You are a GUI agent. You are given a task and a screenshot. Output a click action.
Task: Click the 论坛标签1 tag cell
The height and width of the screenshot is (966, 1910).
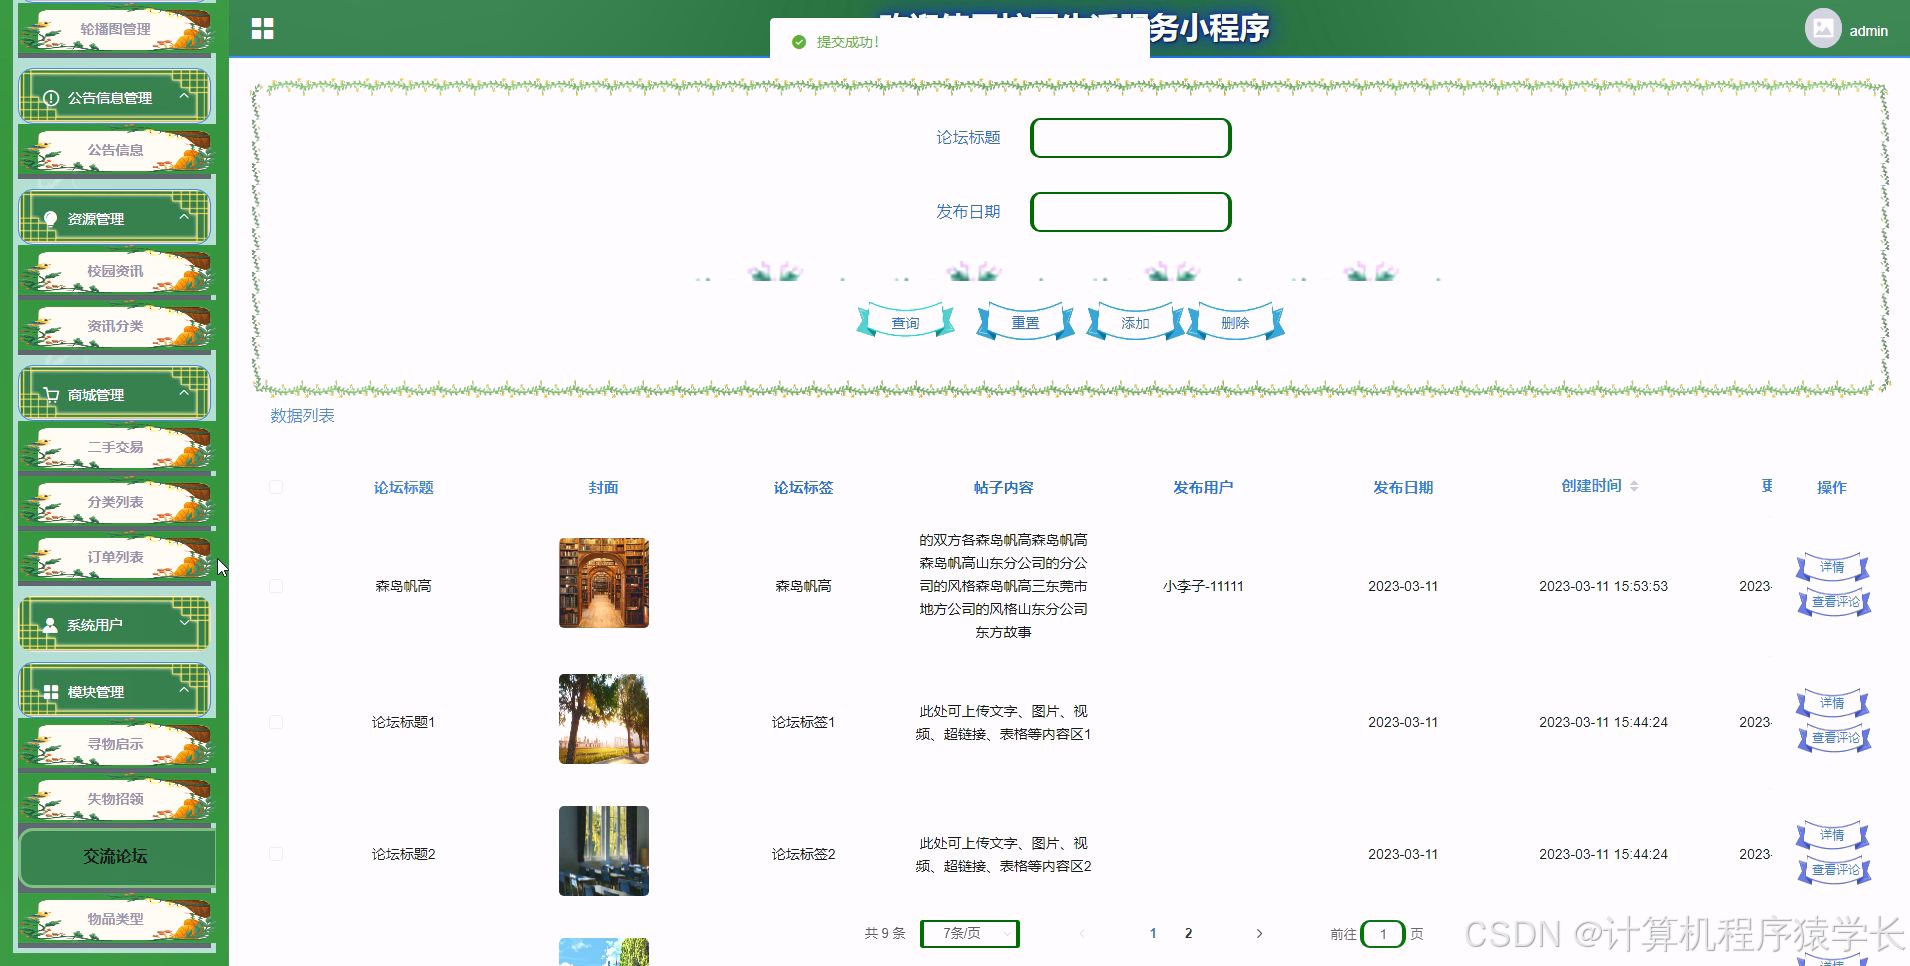point(803,722)
